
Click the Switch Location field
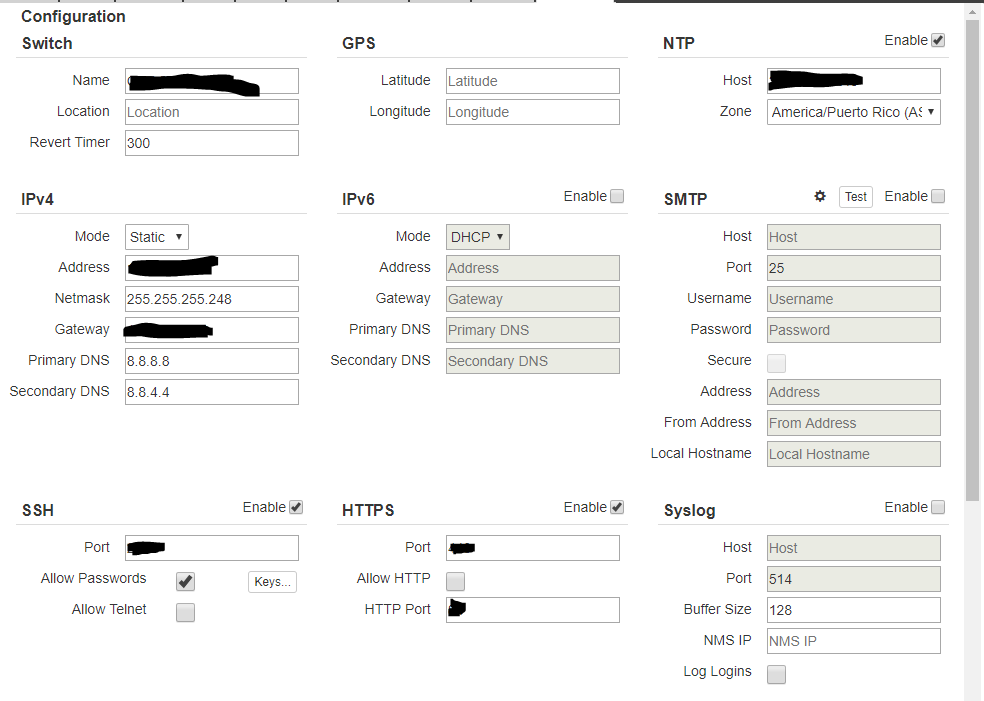coord(212,112)
